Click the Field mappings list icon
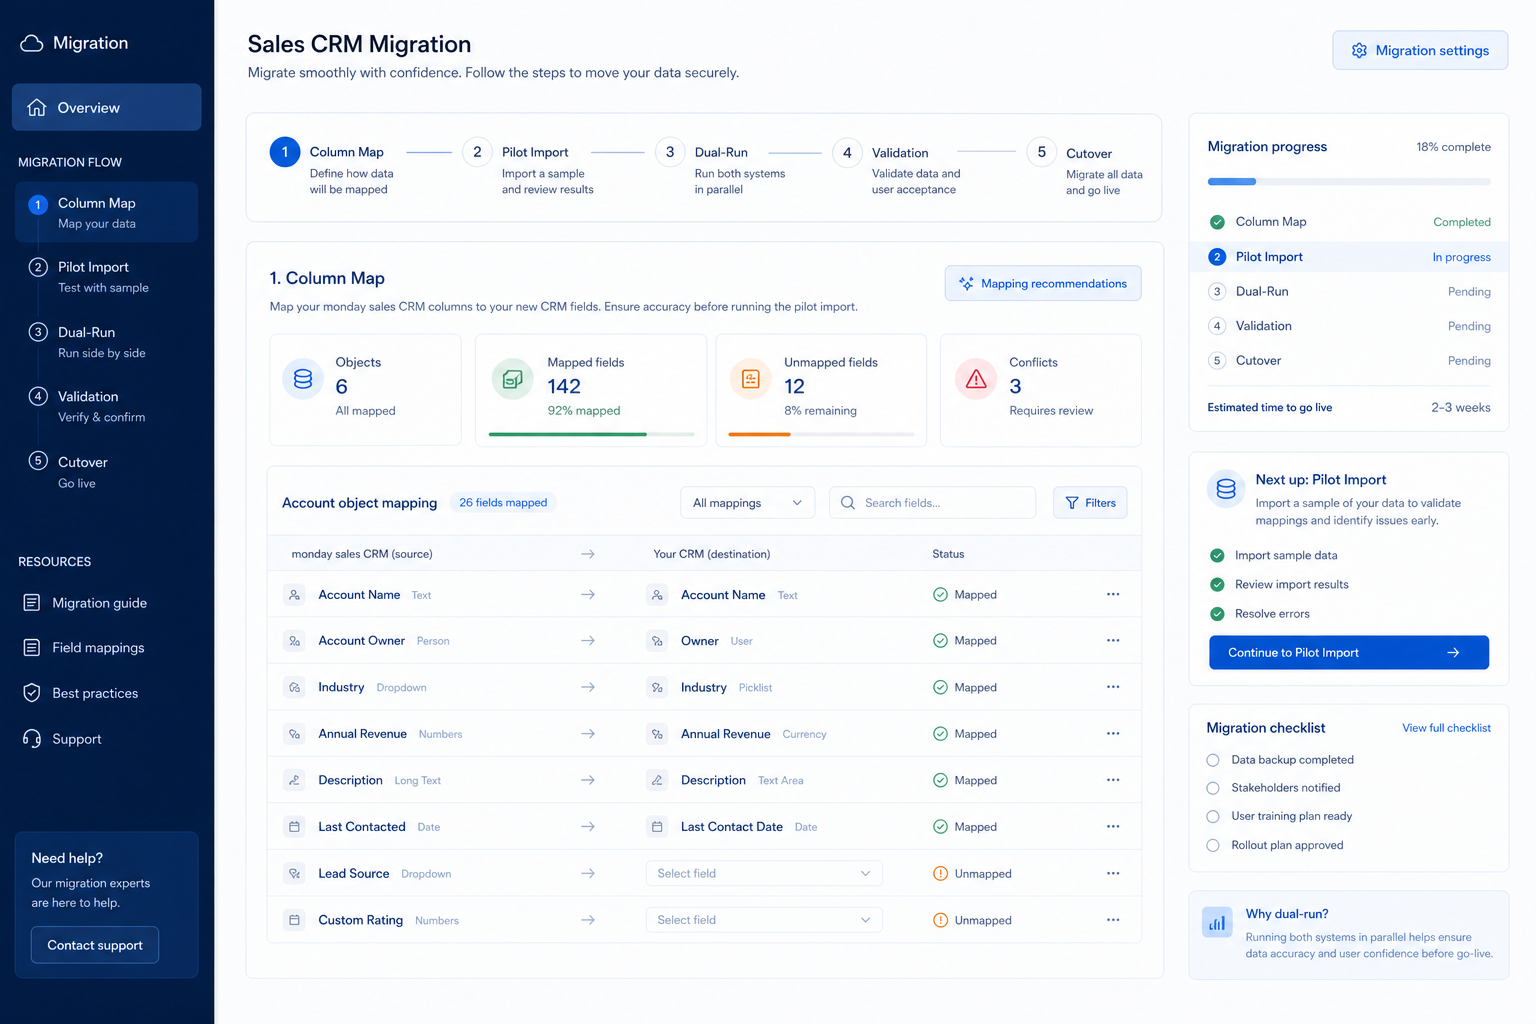The width and height of the screenshot is (1536, 1024). coord(32,648)
